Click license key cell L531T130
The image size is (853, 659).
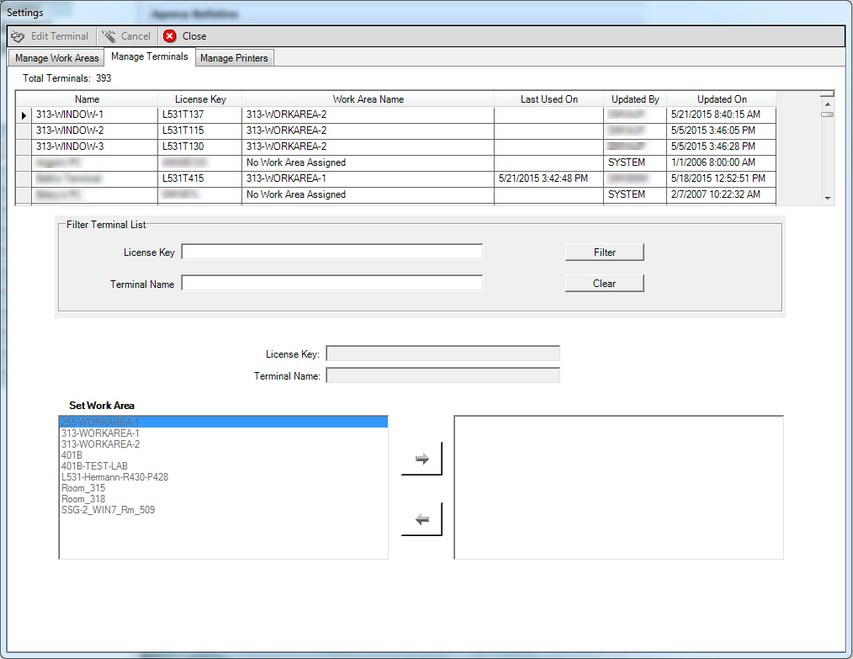pyautogui.click(x=200, y=146)
